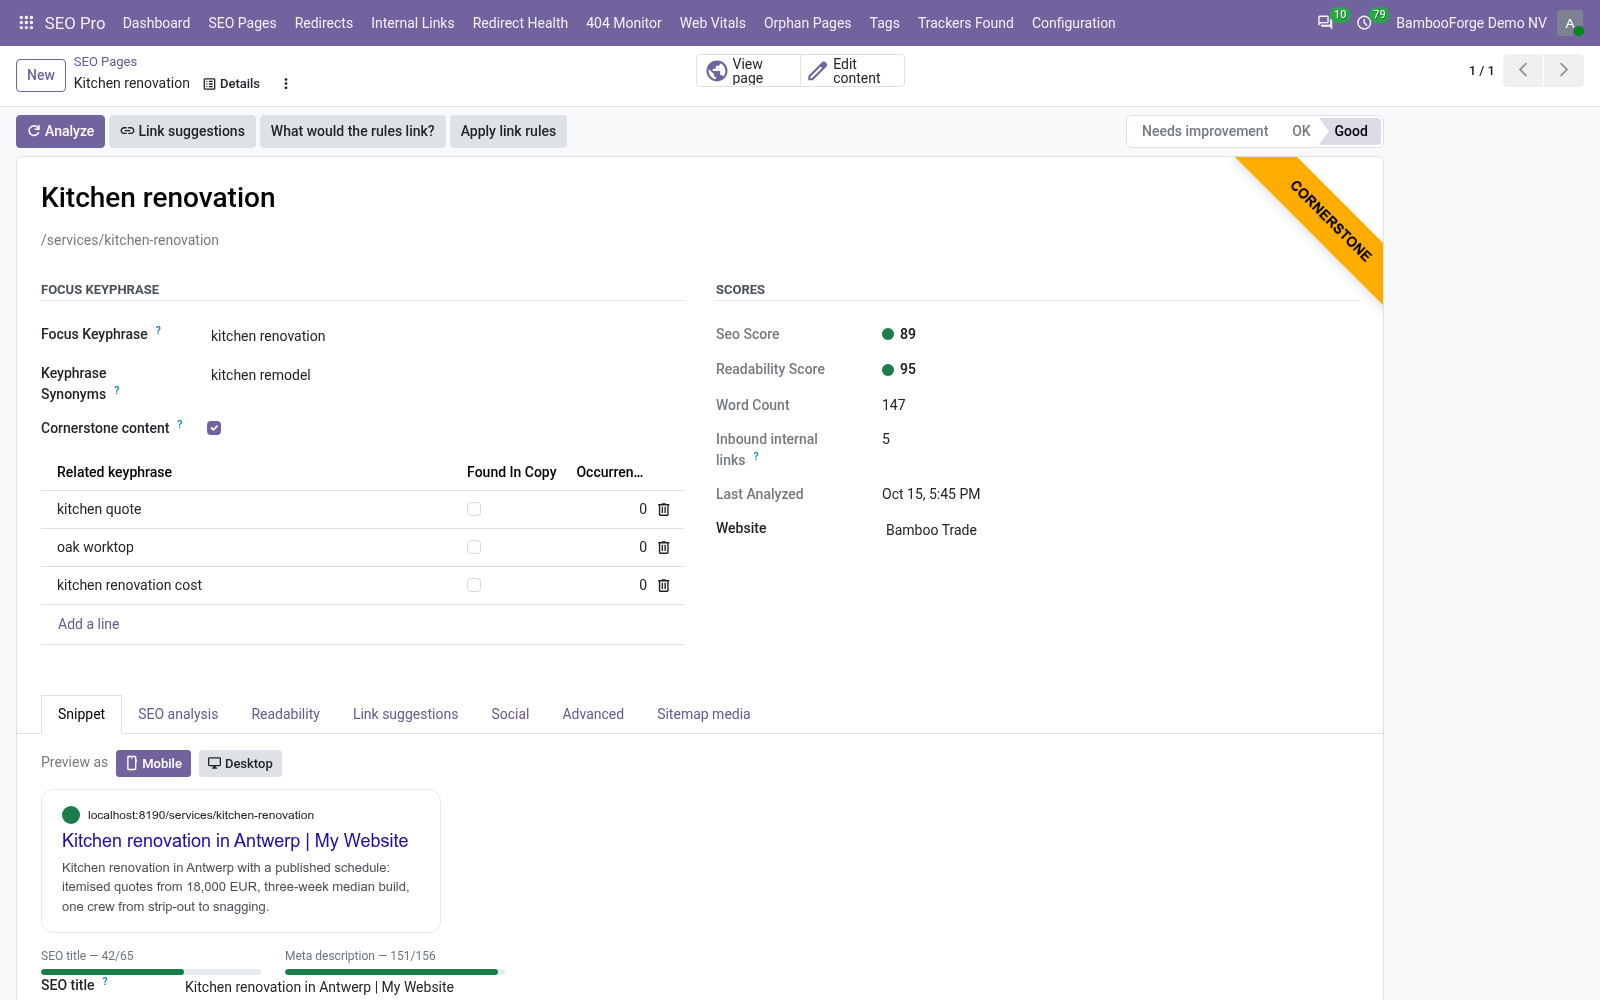Toggle Found In Copy for kitchen quote
Image resolution: width=1600 pixels, height=1000 pixels.
(x=474, y=509)
